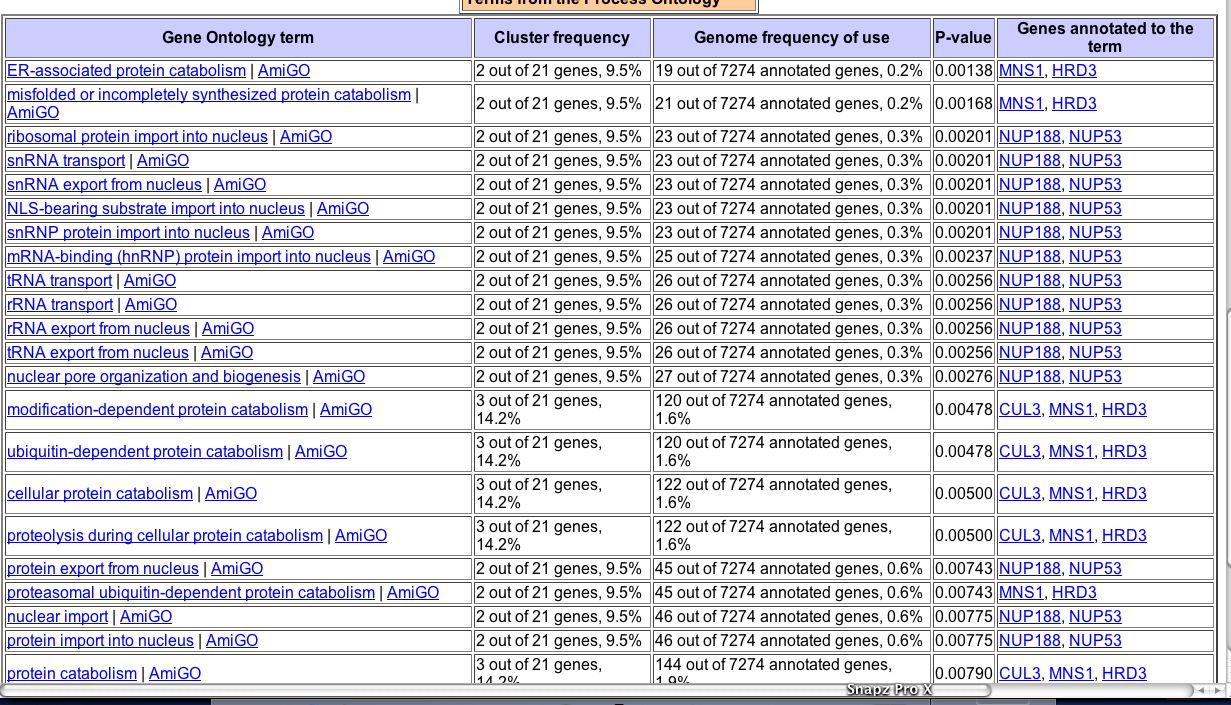Select the "Genome frequency of use" header
This screenshot has height=705, width=1231.
tap(792, 38)
